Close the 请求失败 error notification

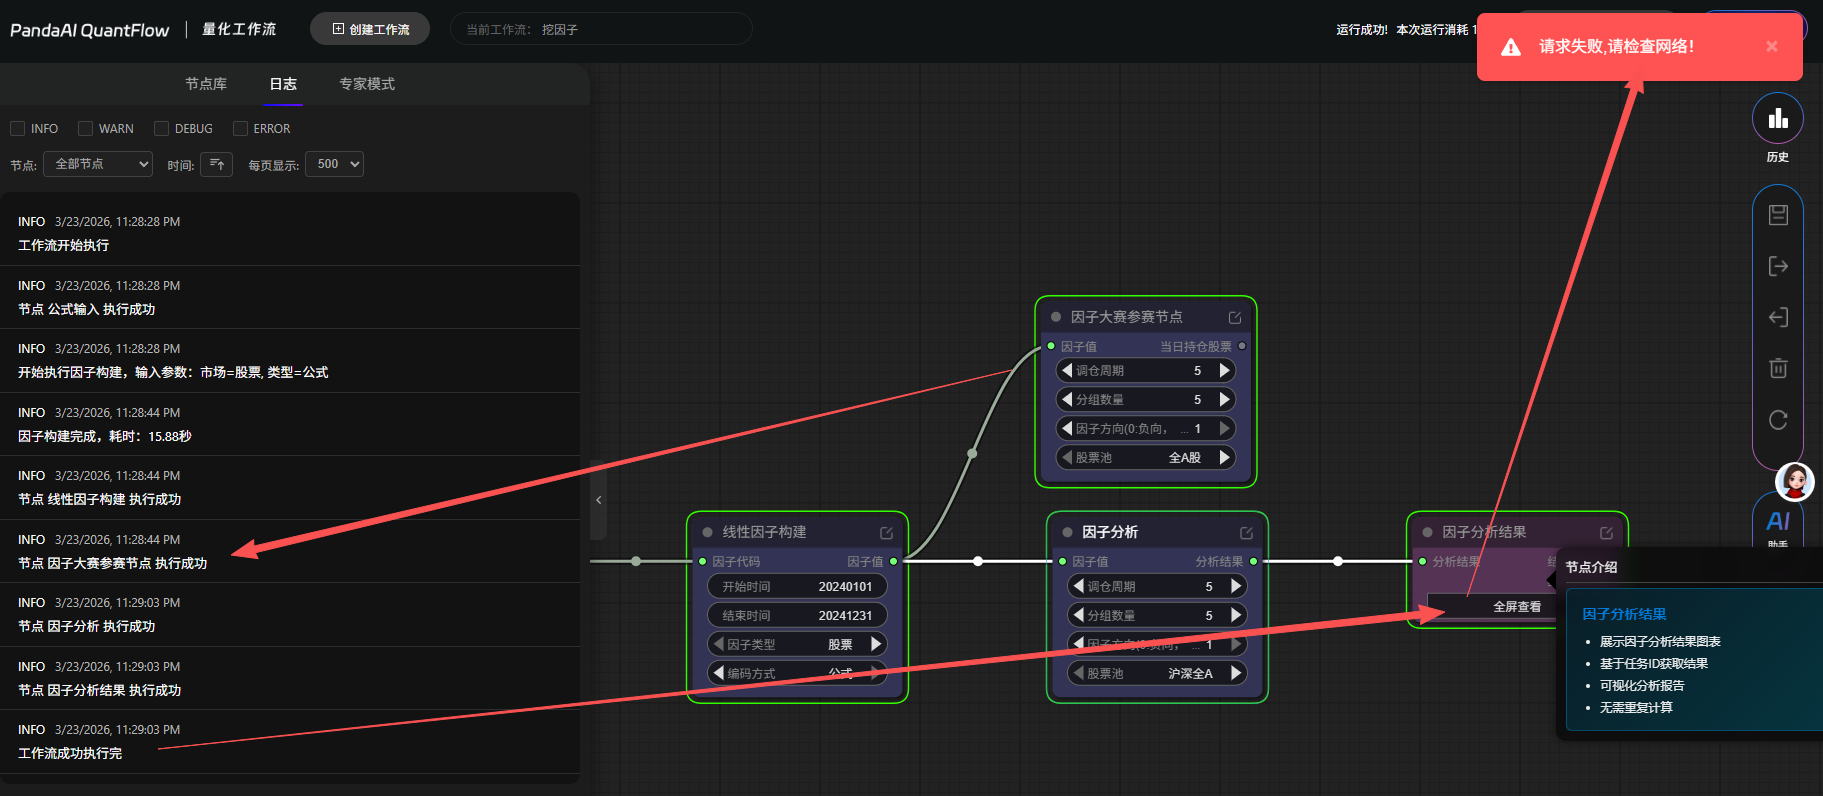click(1771, 47)
